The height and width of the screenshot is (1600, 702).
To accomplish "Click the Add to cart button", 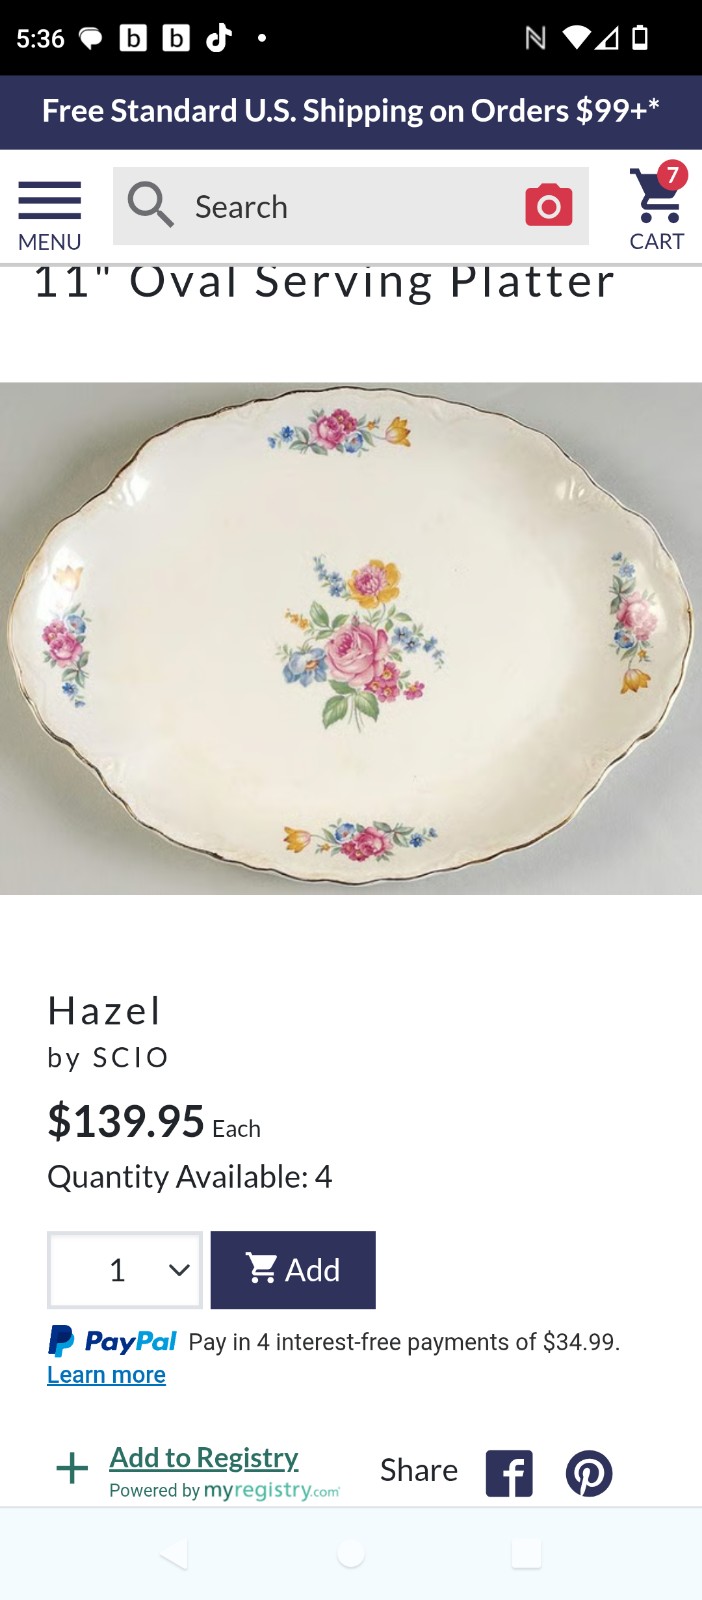I will coord(293,1270).
